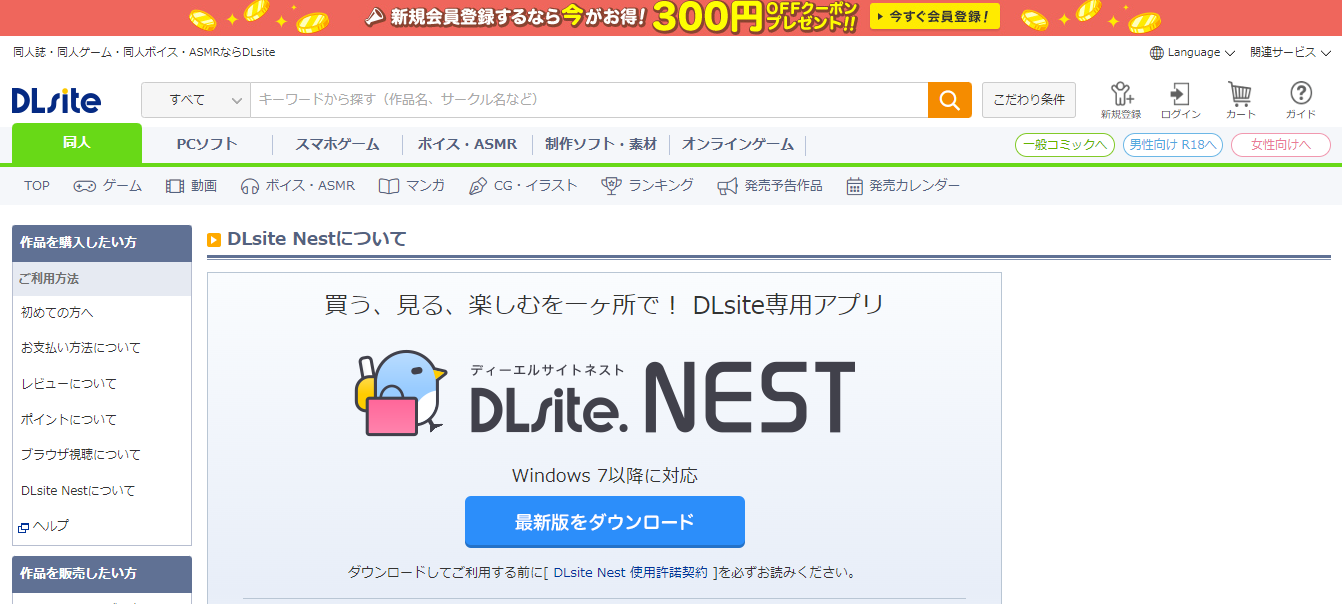Image resolution: width=1342 pixels, height=604 pixels.
Task: Expand the すべて search category dropdown
Action: 196,100
